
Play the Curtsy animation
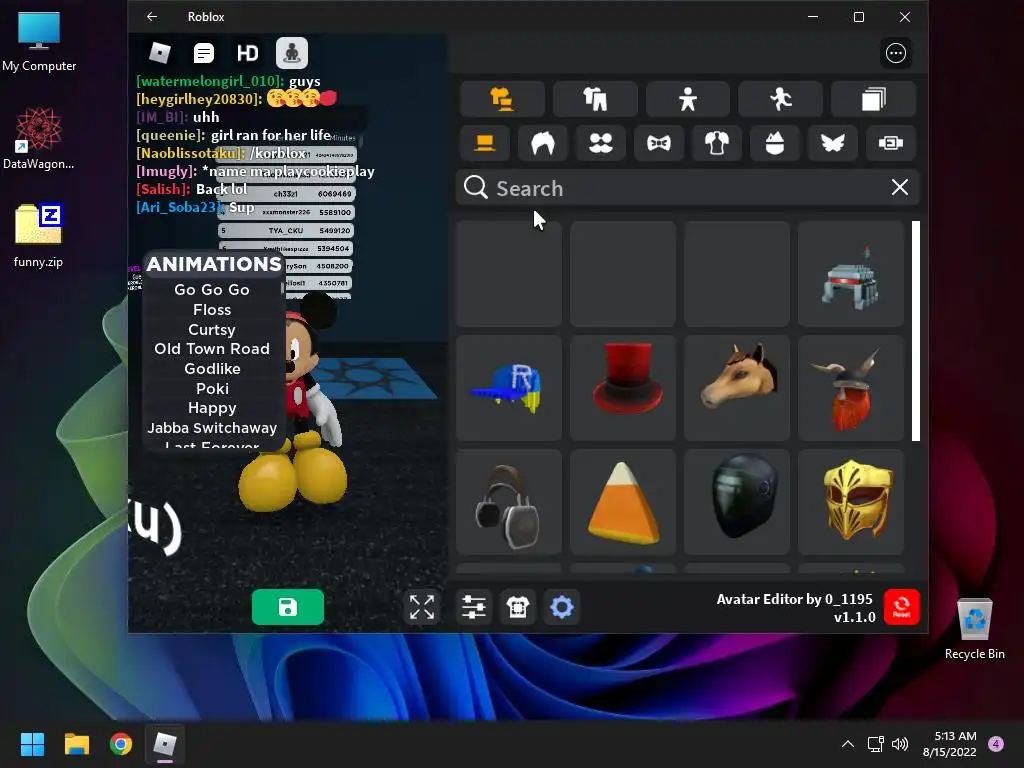212,329
